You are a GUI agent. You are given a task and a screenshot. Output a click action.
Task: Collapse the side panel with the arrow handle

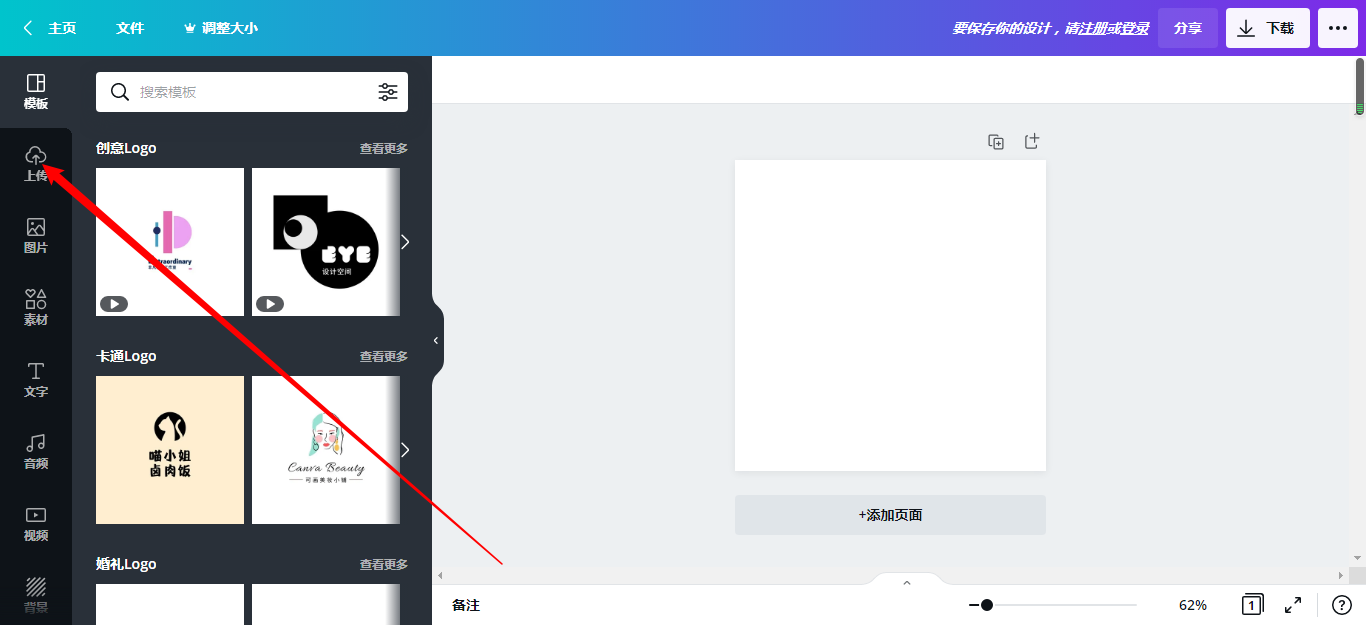click(x=436, y=340)
